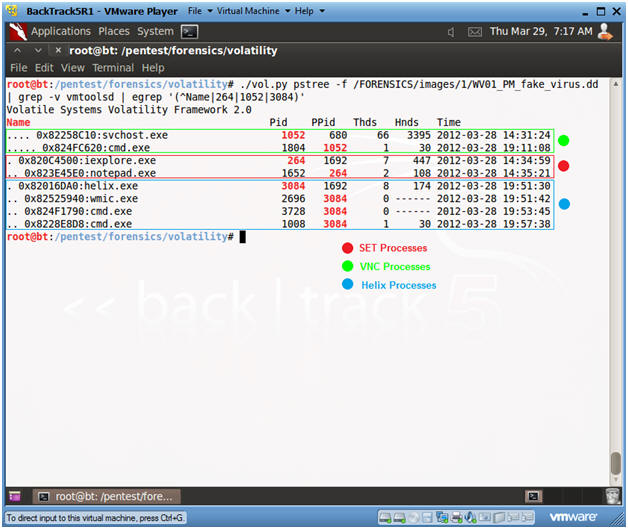Viewport: 628px width, 529px height.
Task: Open the terminal File menu
Action: pyautogui.click(x=18, y=68)
